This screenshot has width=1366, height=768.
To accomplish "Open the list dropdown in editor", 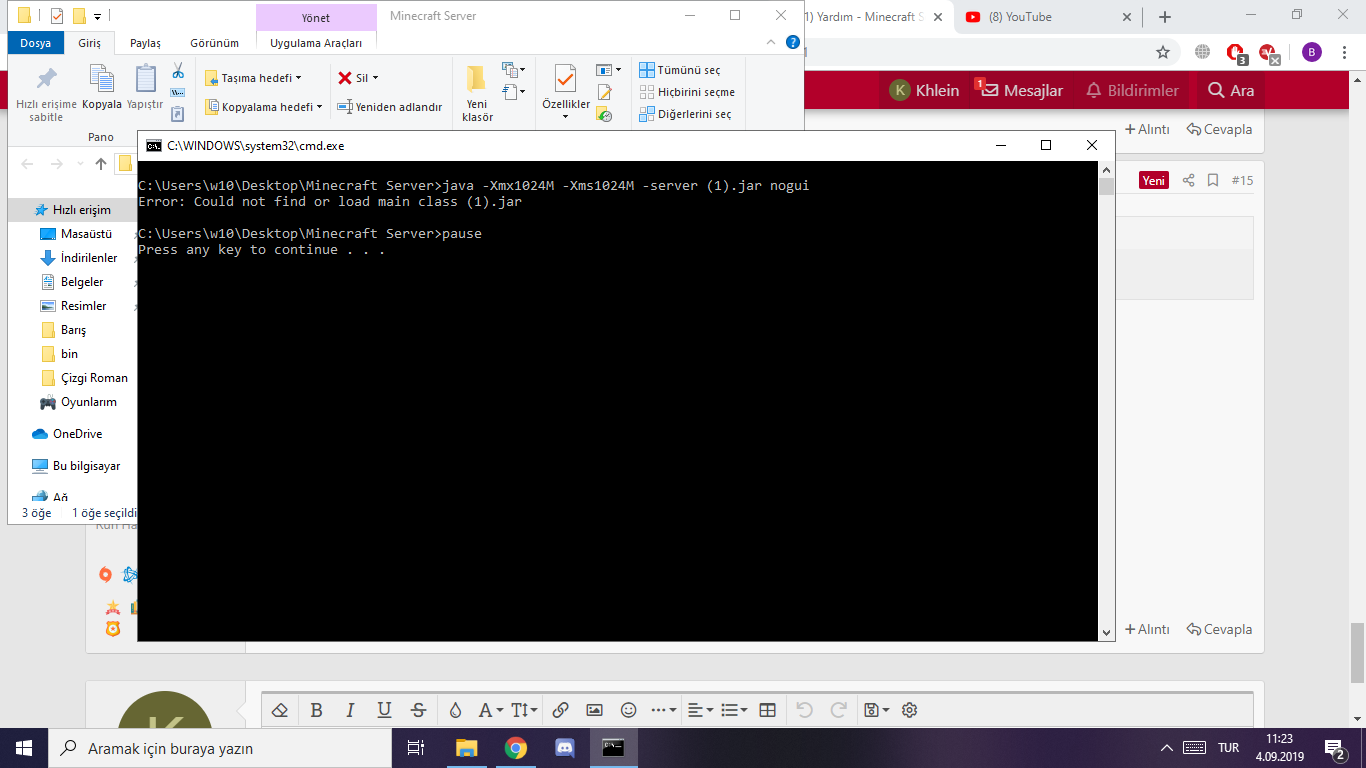I will pos(735,710).
